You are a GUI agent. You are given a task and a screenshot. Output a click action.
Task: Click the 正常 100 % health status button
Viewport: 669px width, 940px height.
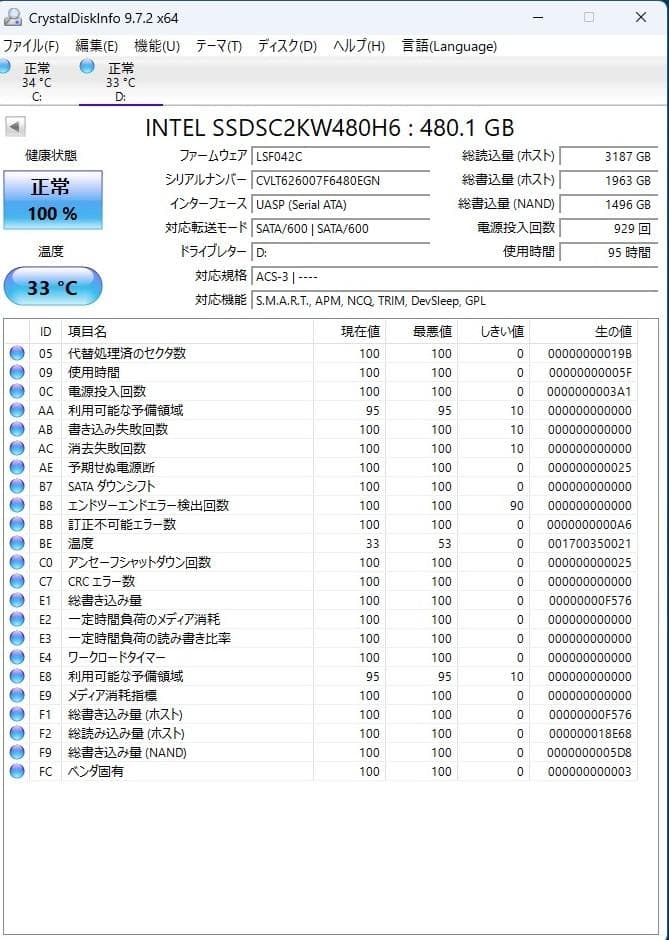click(53, 200)
